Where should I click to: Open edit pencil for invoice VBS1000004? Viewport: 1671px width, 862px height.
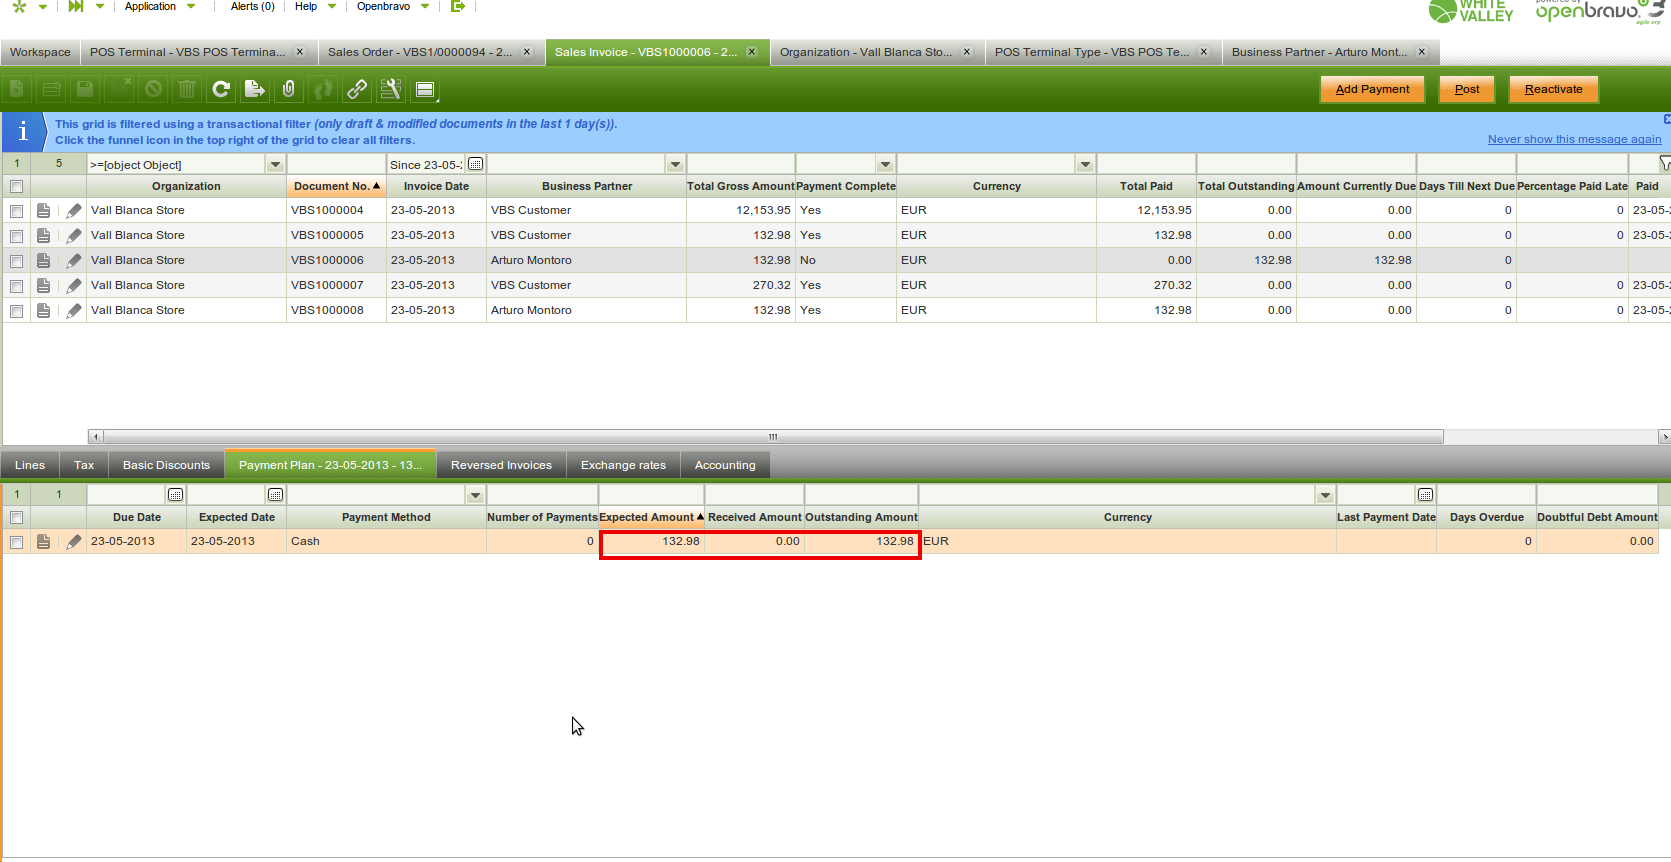click(74, 211)
